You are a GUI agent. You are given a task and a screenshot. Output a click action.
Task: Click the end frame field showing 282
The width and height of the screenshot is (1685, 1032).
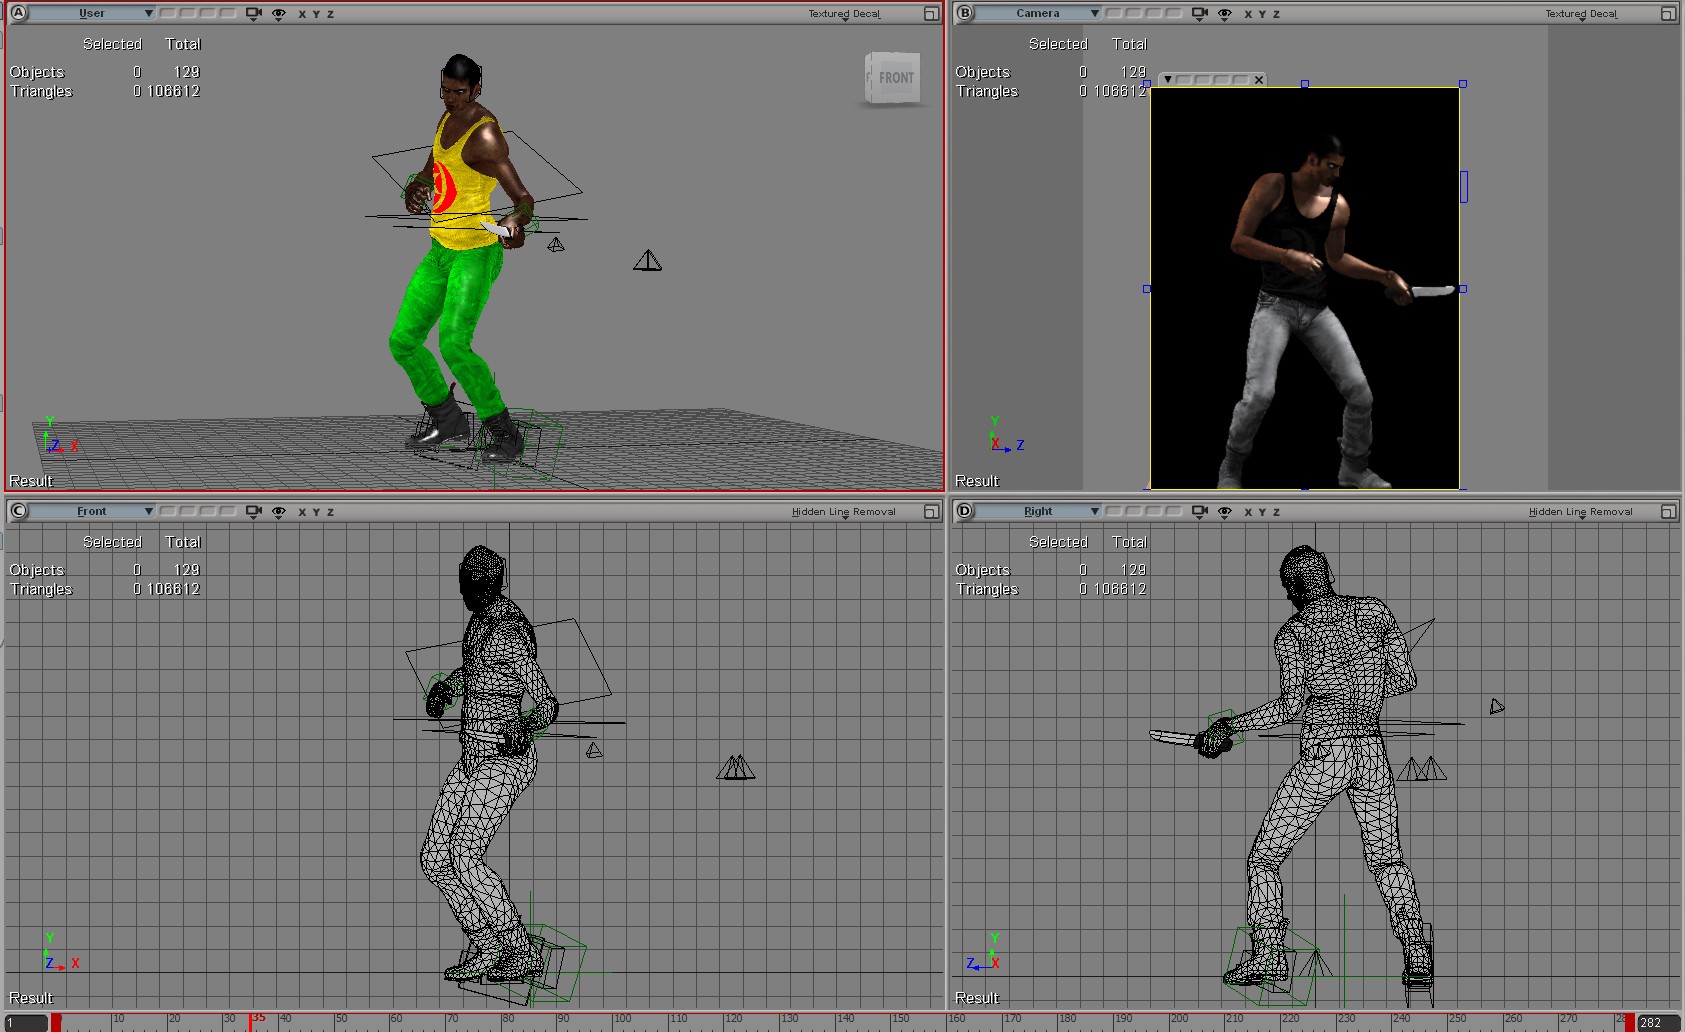[1659, 1023]
